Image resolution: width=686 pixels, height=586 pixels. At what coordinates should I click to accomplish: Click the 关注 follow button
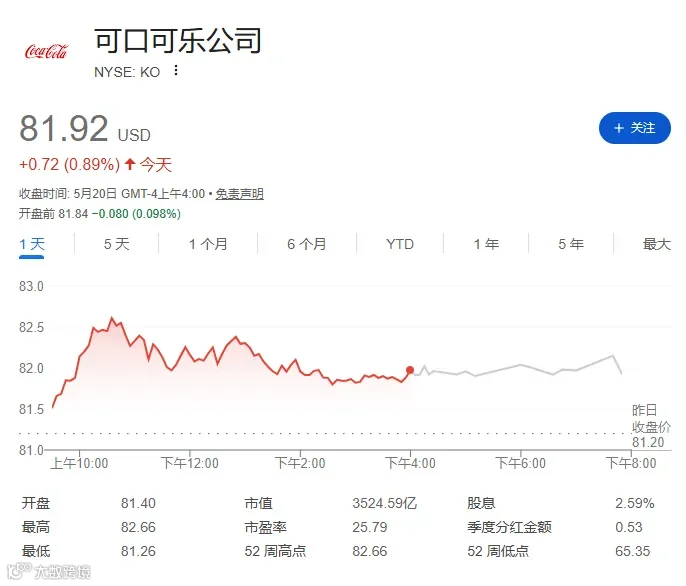pyautogui.click(x=634, y=128)
